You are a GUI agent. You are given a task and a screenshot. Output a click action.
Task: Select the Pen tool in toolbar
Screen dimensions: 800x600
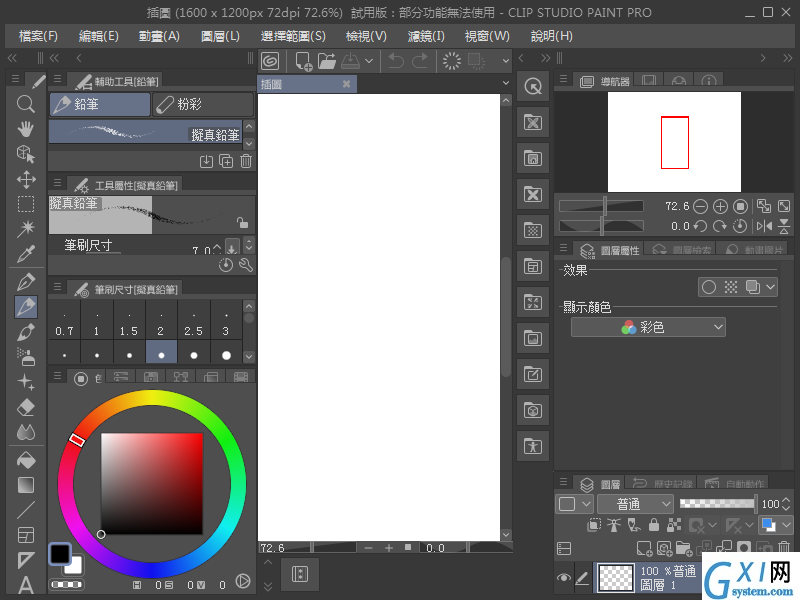(26, 281)
